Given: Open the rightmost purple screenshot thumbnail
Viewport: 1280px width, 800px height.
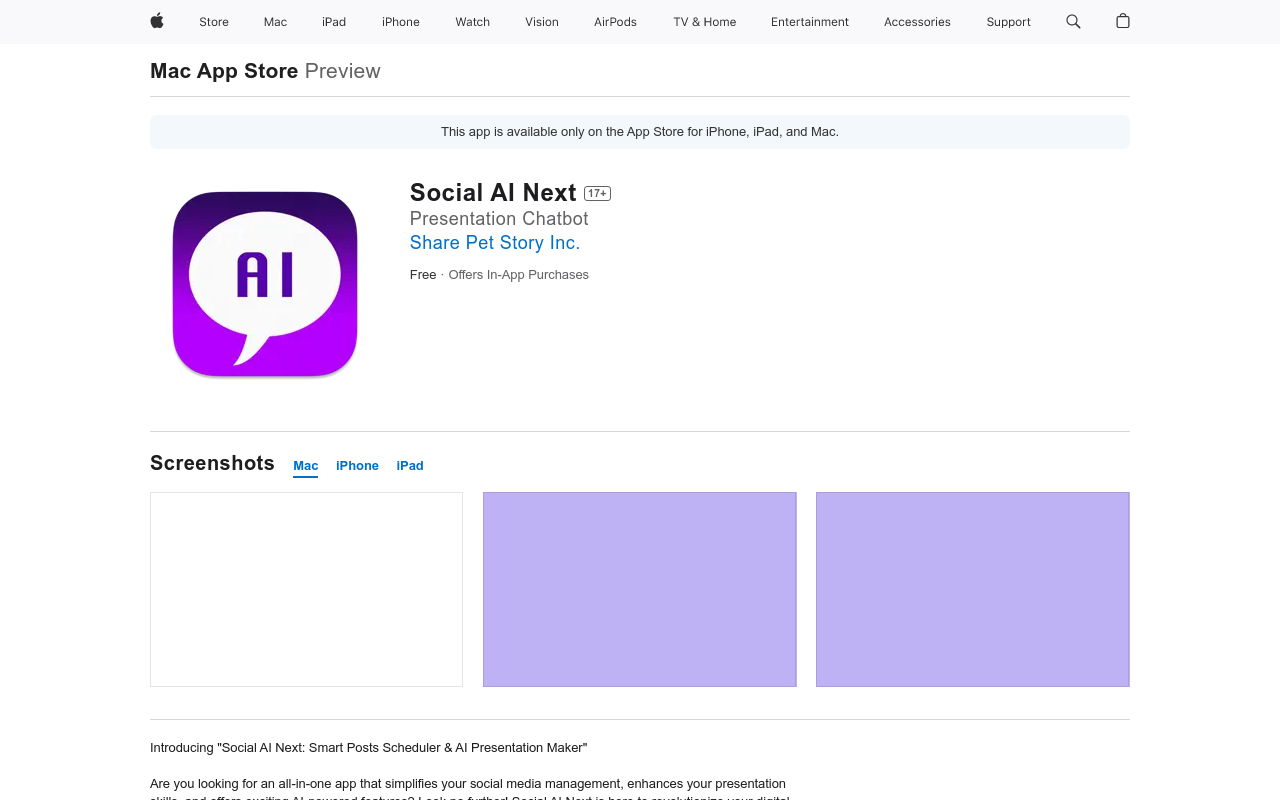Looking at the screenshot, I should coord(973,589).
